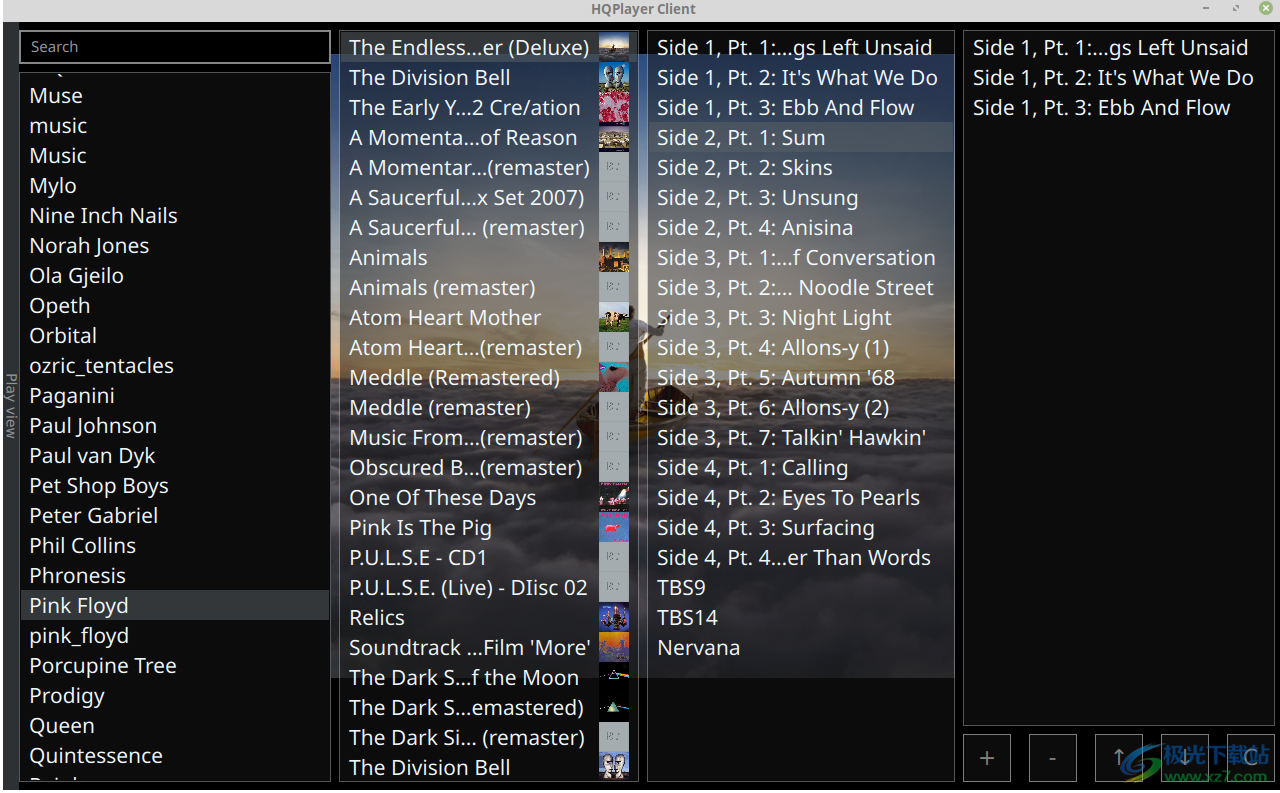
Task: Select track Side 3, Pt. 3: Night Light
Action: [801, 318]
